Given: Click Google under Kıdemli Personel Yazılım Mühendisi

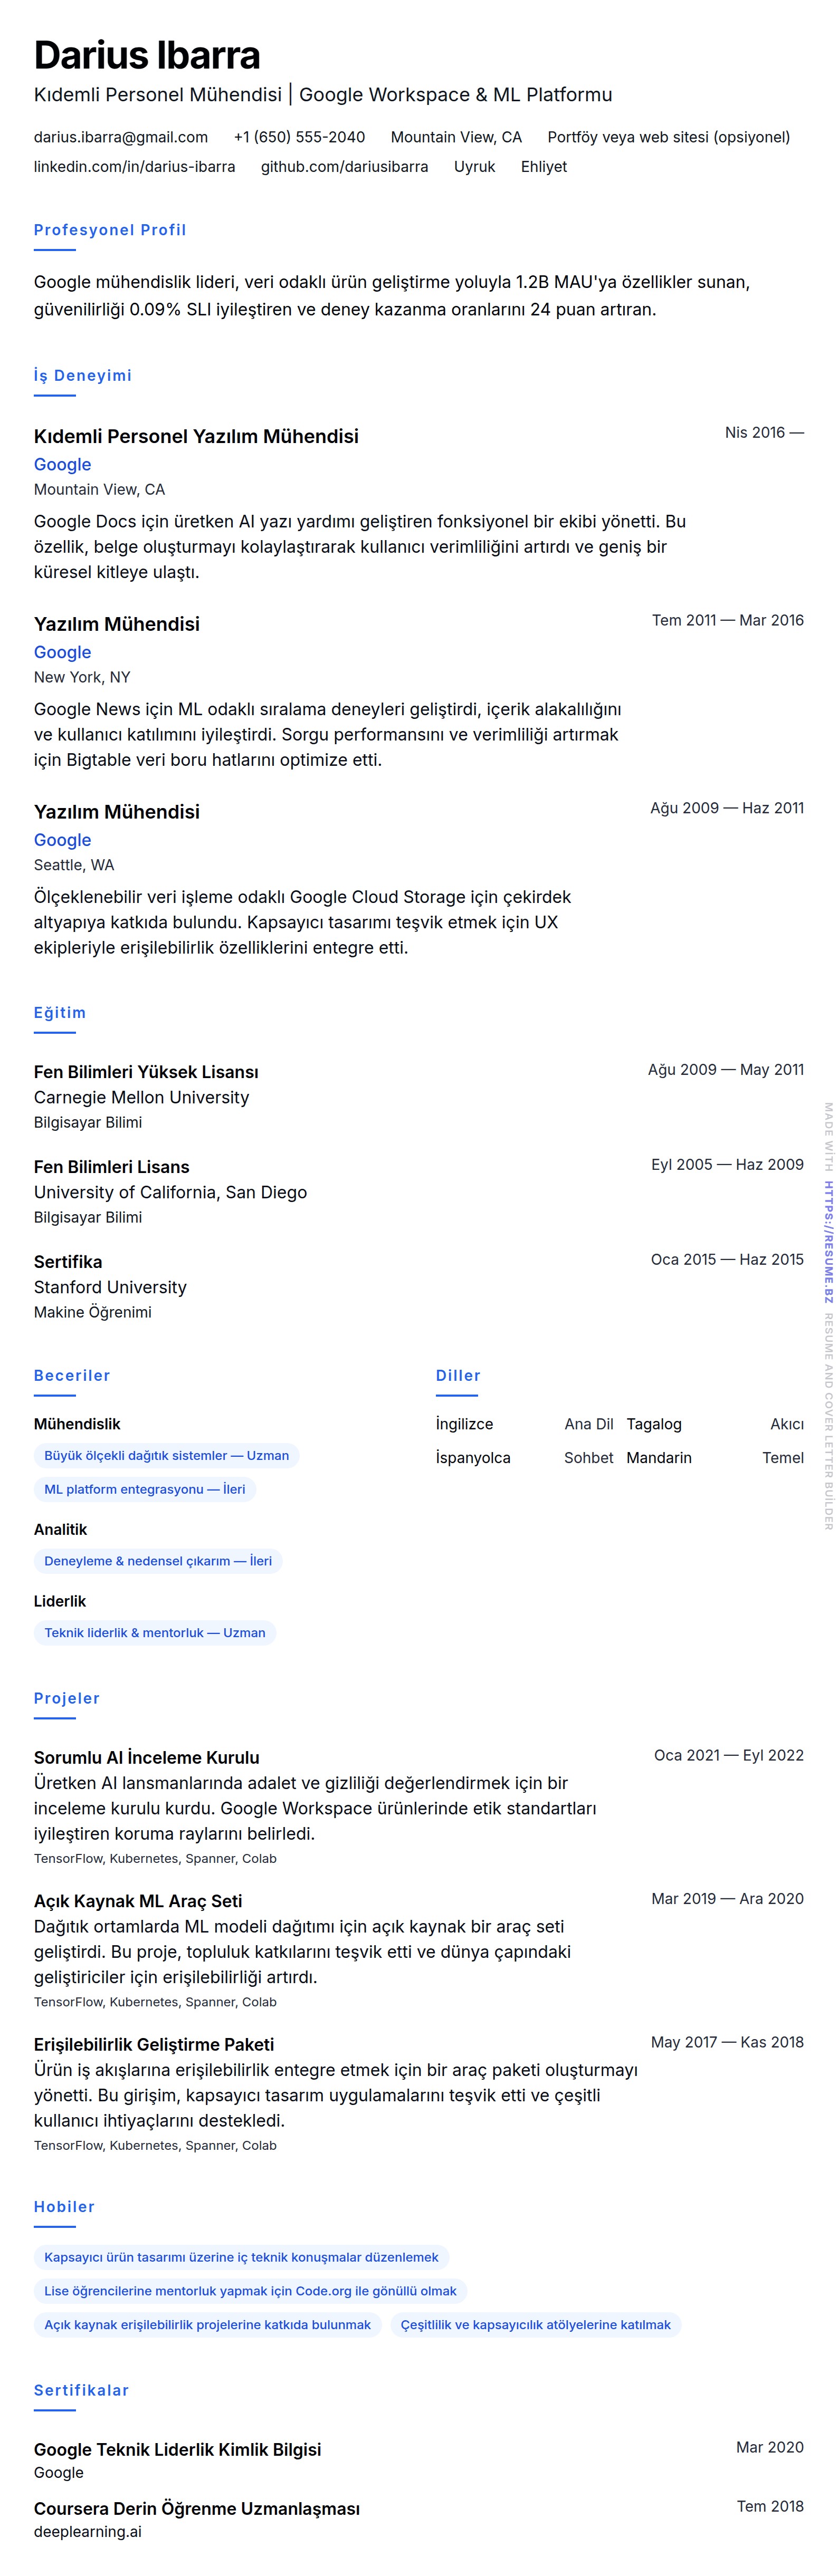Looking at the screenshot, I should point(62,465).
